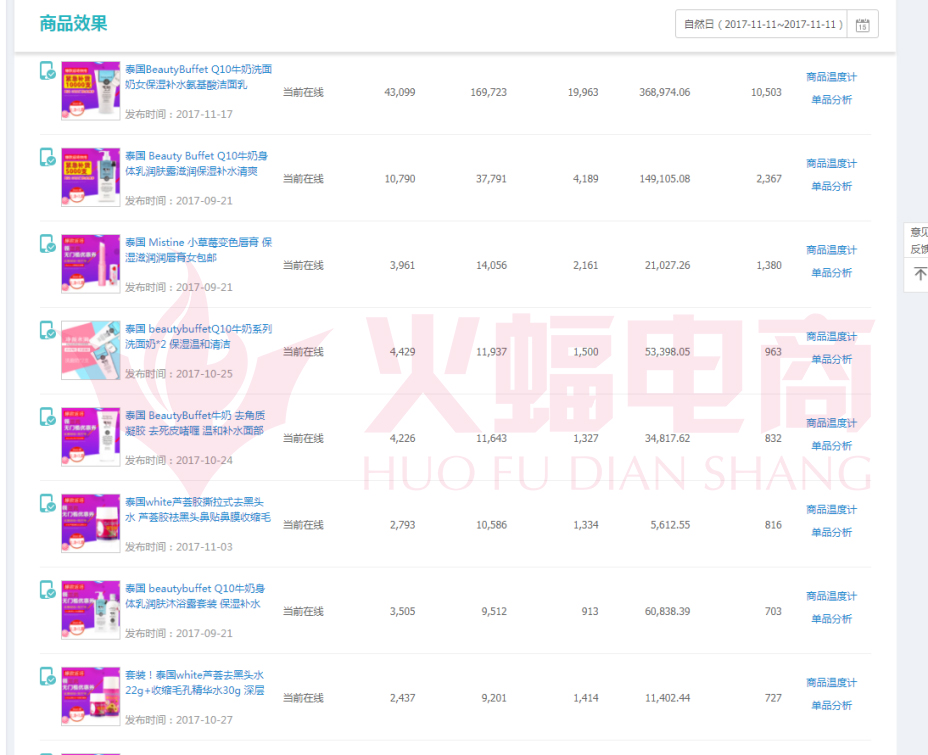Select the amount 368,974.06

(664, 92)
